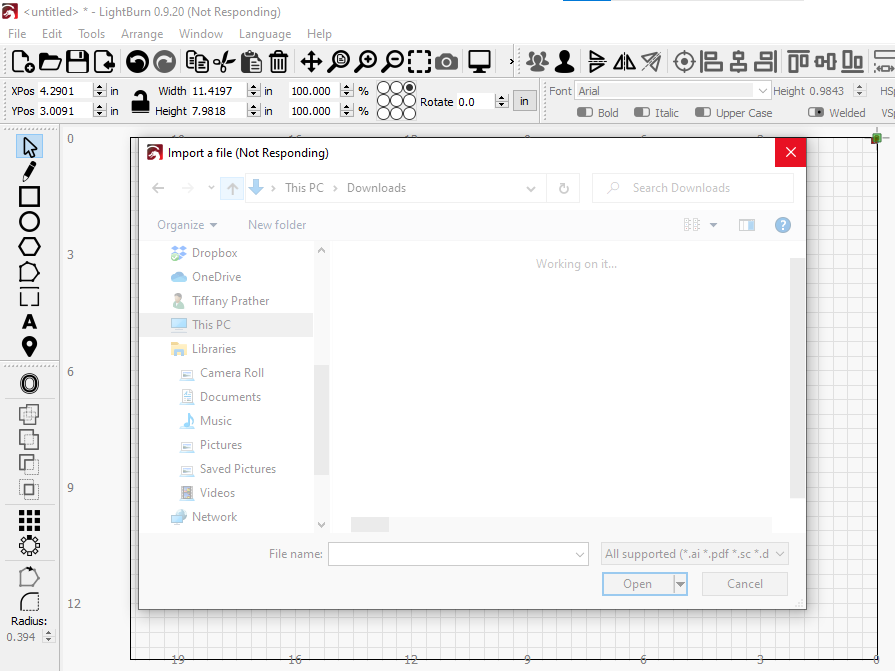The height and width of the screenshot is (671, 895).
Task: Activate the Pan/Move view tool
Action: click(x=311, y=61)
